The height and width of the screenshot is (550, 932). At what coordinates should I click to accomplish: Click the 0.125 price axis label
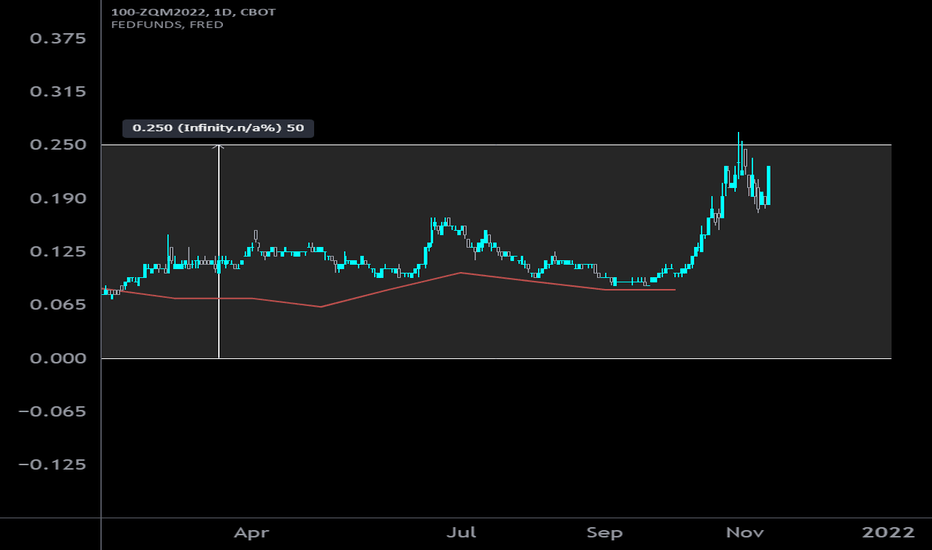pos(58,251)
